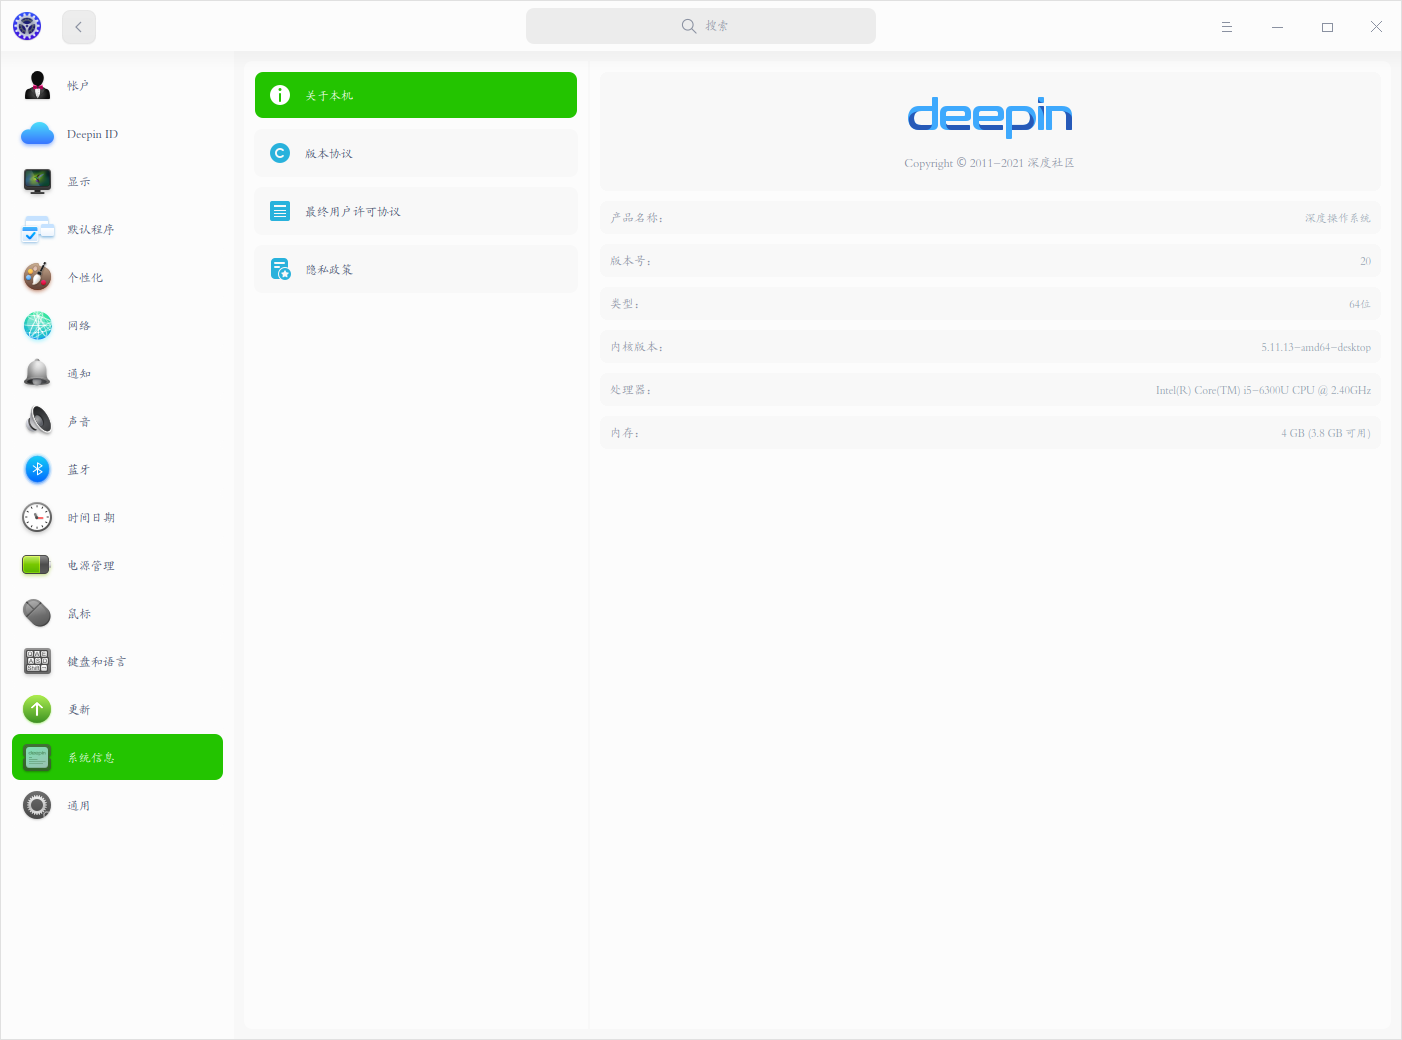Select the 个性化 (Personalization) palette icon

[38, 277]
